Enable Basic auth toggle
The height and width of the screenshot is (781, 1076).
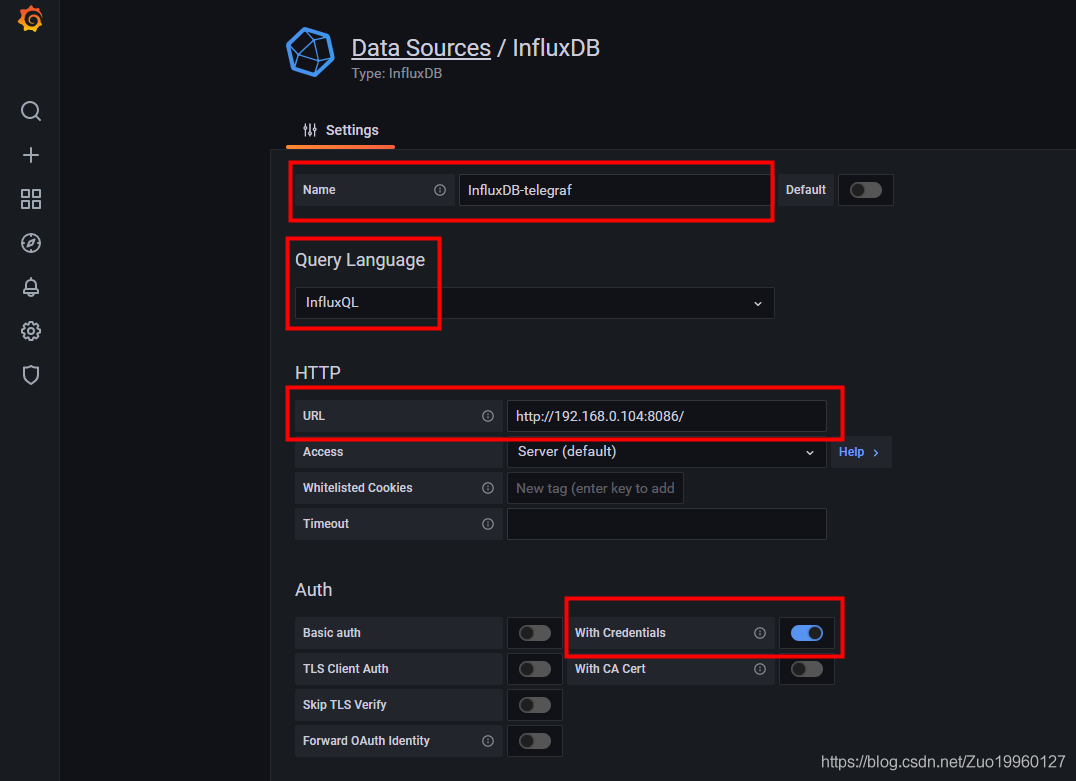point(535,633)
